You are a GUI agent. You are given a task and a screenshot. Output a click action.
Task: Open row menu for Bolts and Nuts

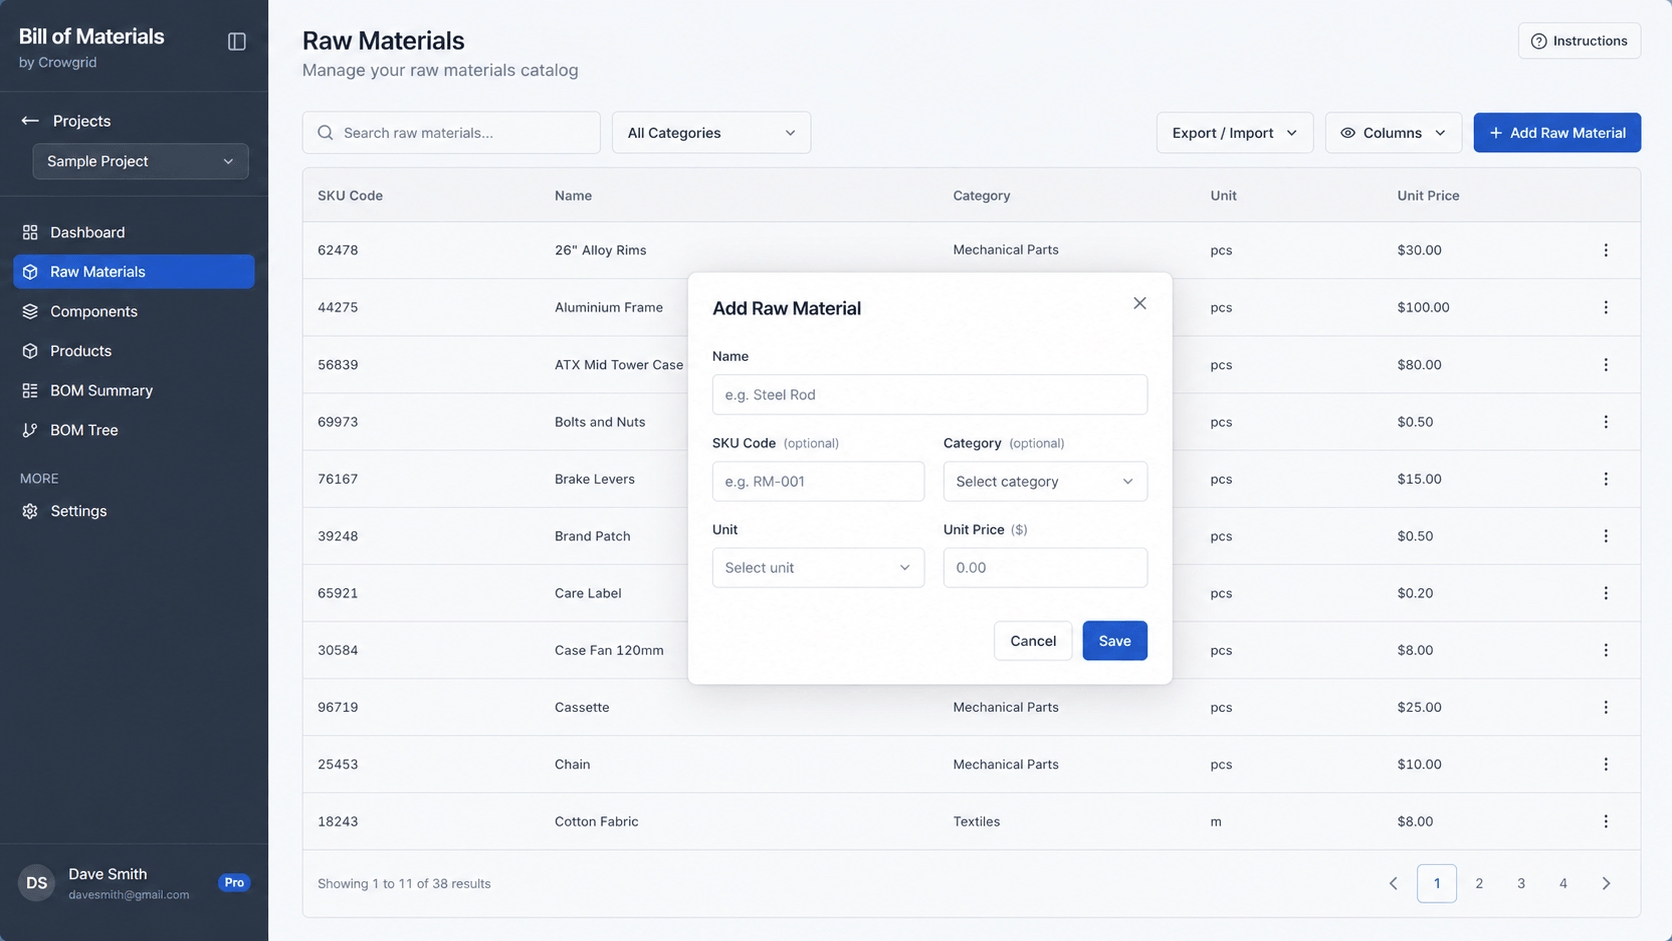tap(1606, 422)
